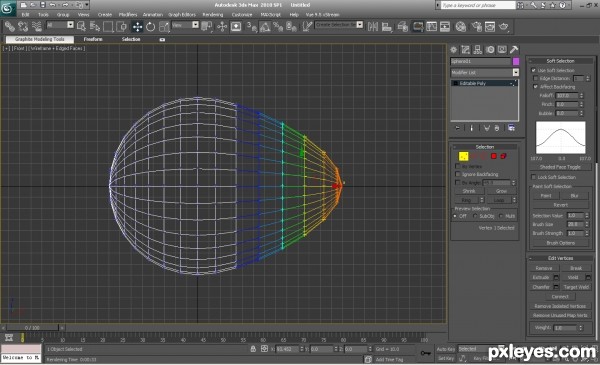
Task: Toggle Window/Crossing selection icon
Action: point(122,26)
